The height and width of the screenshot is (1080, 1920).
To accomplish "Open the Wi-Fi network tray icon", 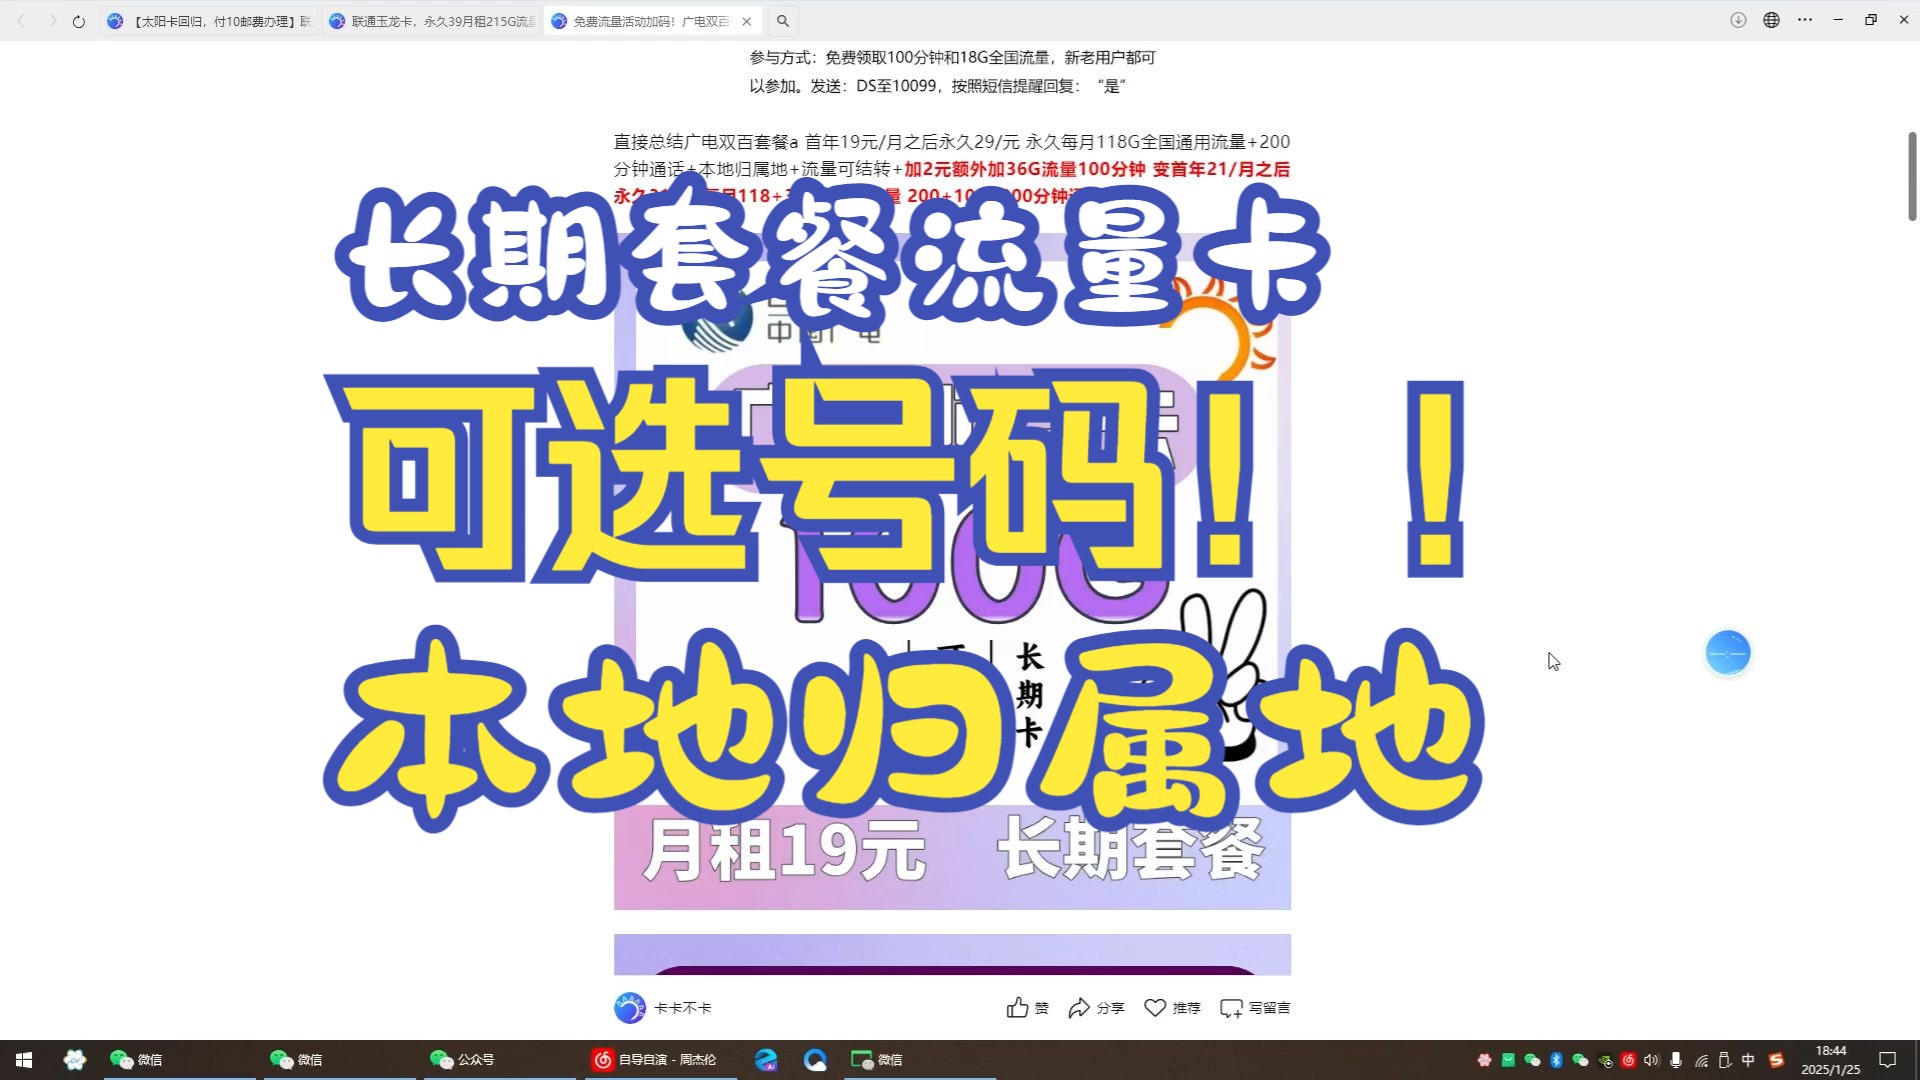I will 1701,1060.
